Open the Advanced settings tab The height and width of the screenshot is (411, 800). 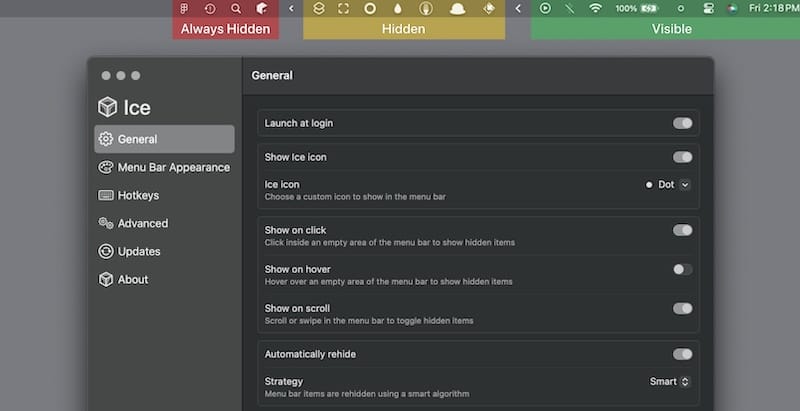(164, 223)
